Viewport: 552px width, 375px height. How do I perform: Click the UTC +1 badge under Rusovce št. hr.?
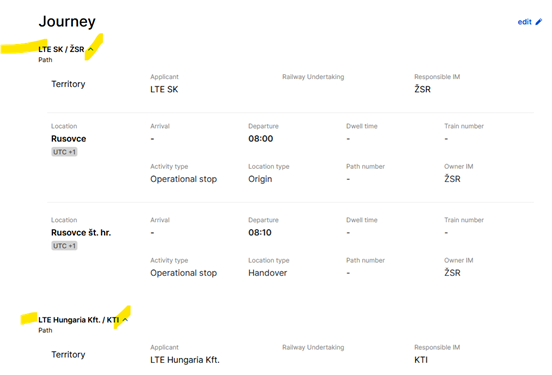[64, 246]
